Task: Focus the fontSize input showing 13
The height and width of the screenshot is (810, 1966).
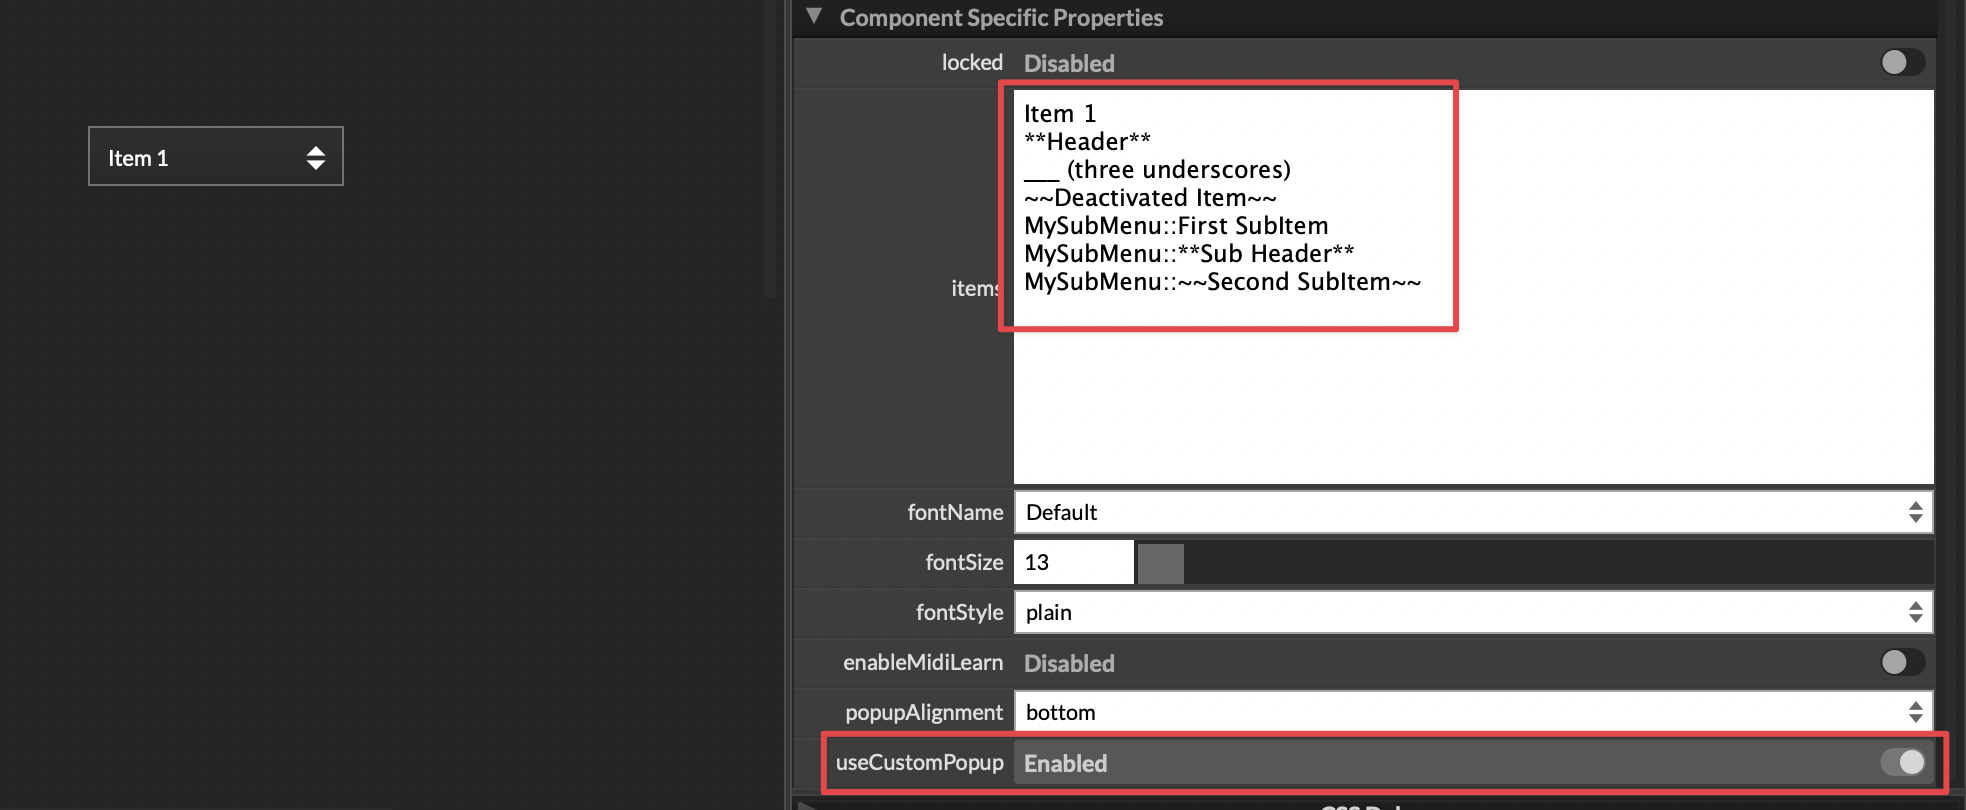Action: [x=1073, y=563]
